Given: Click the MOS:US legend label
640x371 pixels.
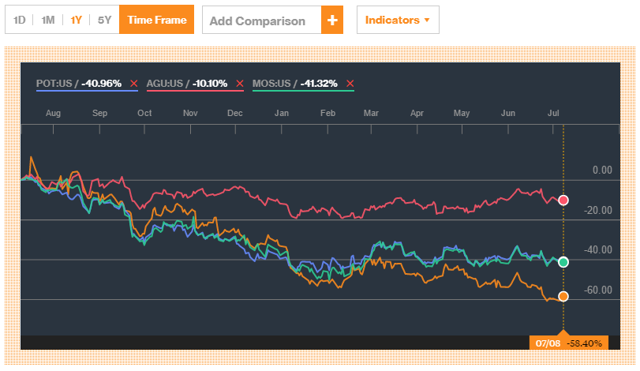Looking at the screenshot, I should tap(271, 83).
